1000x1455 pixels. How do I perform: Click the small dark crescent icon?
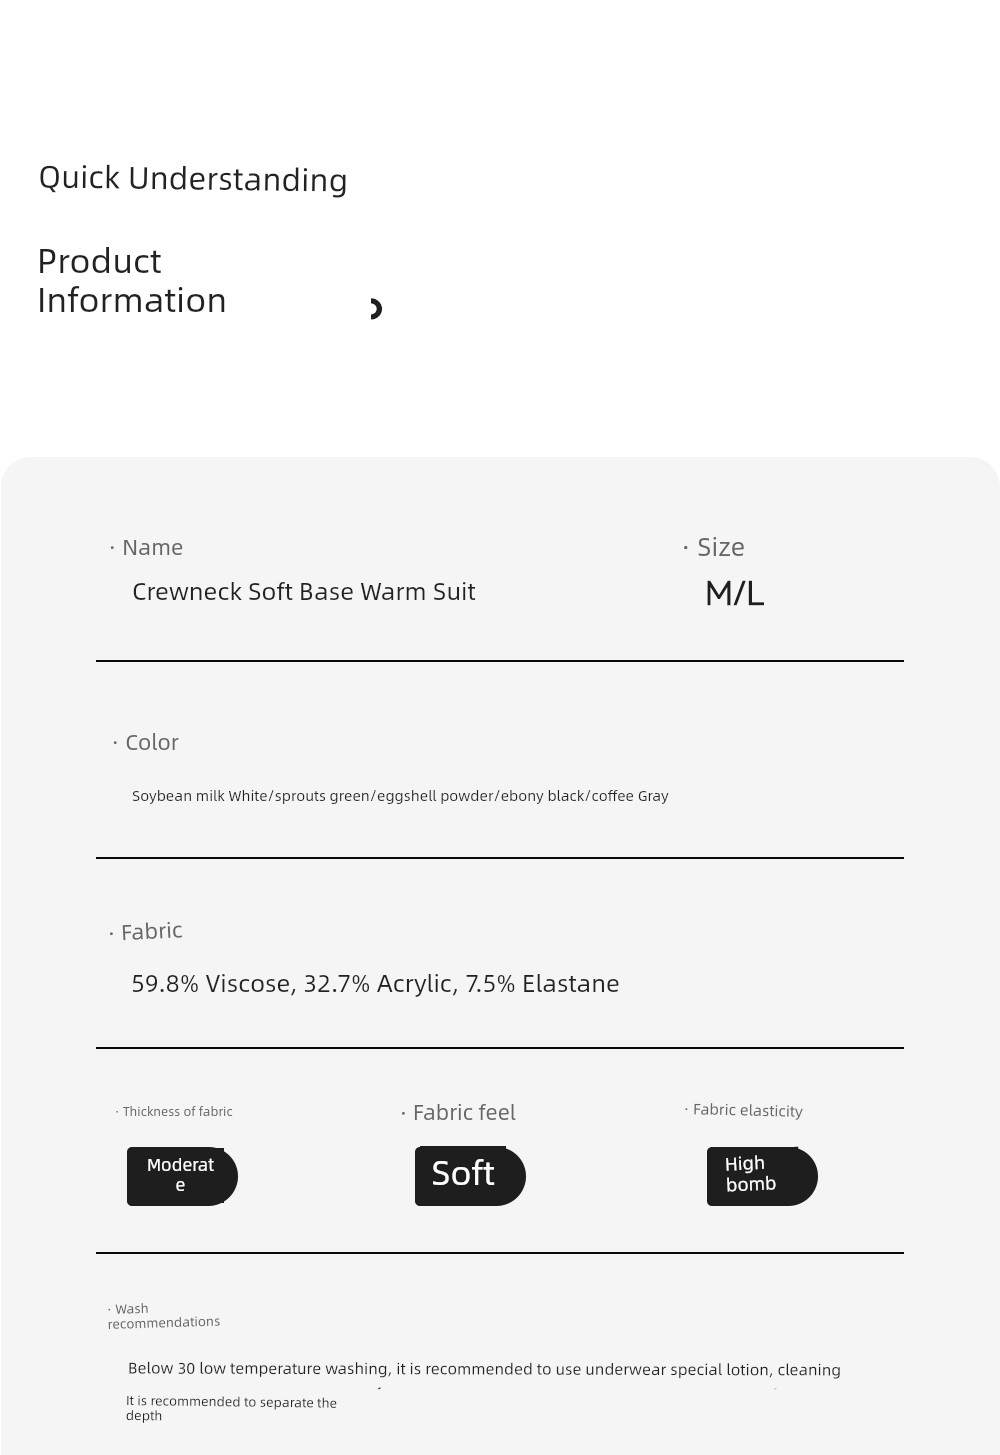pos(376,309)
